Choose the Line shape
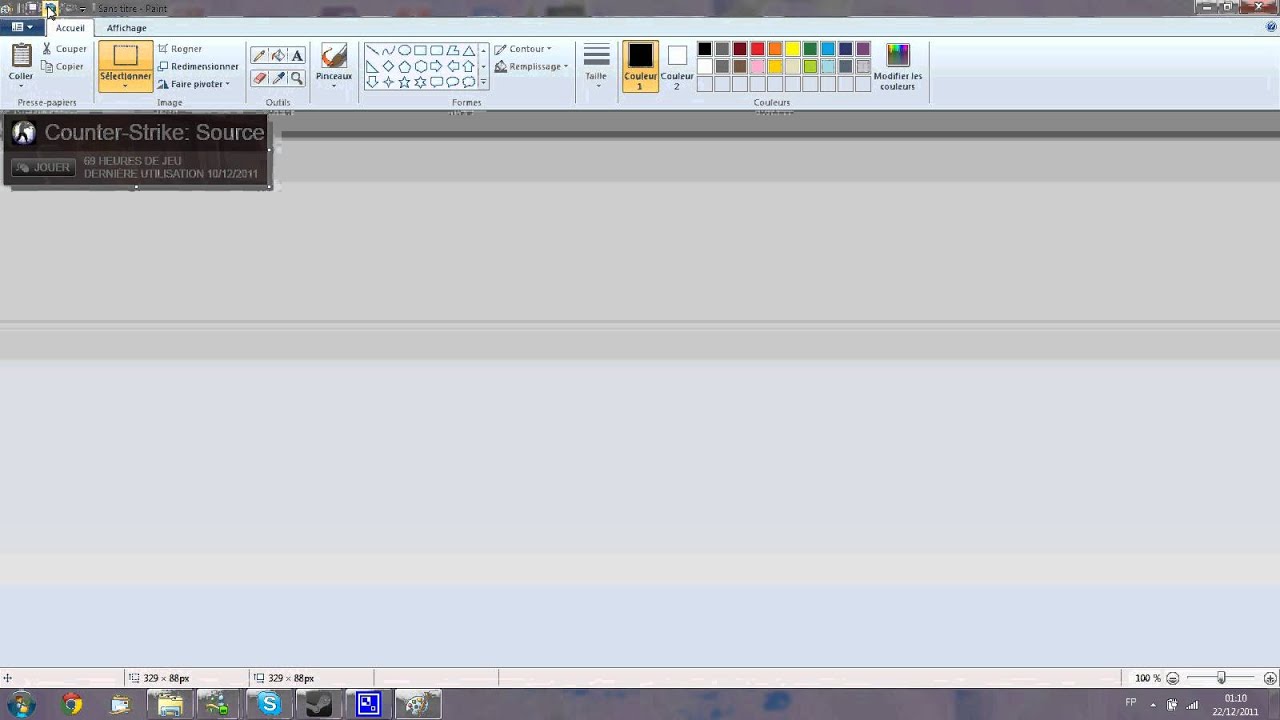Viewport: 1280px width, 720px height. [x=372, y=50]
